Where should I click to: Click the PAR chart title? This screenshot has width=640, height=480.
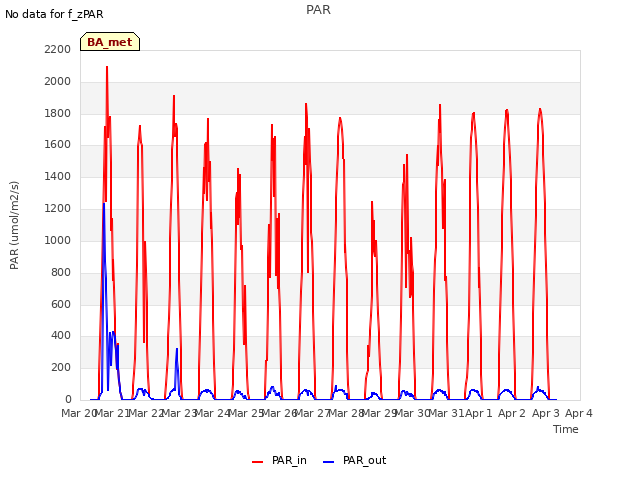pos(318,10)
